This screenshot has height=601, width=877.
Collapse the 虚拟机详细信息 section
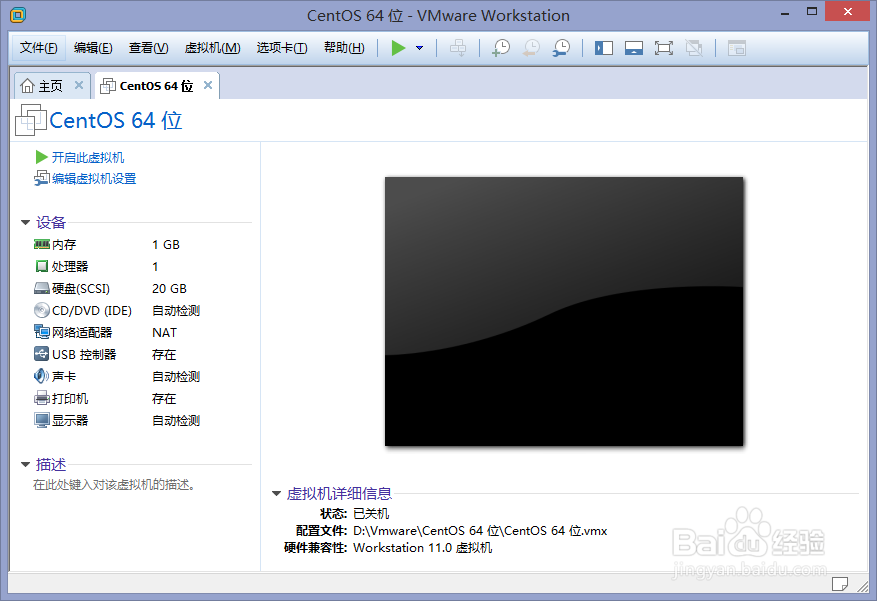click(276, 494)
